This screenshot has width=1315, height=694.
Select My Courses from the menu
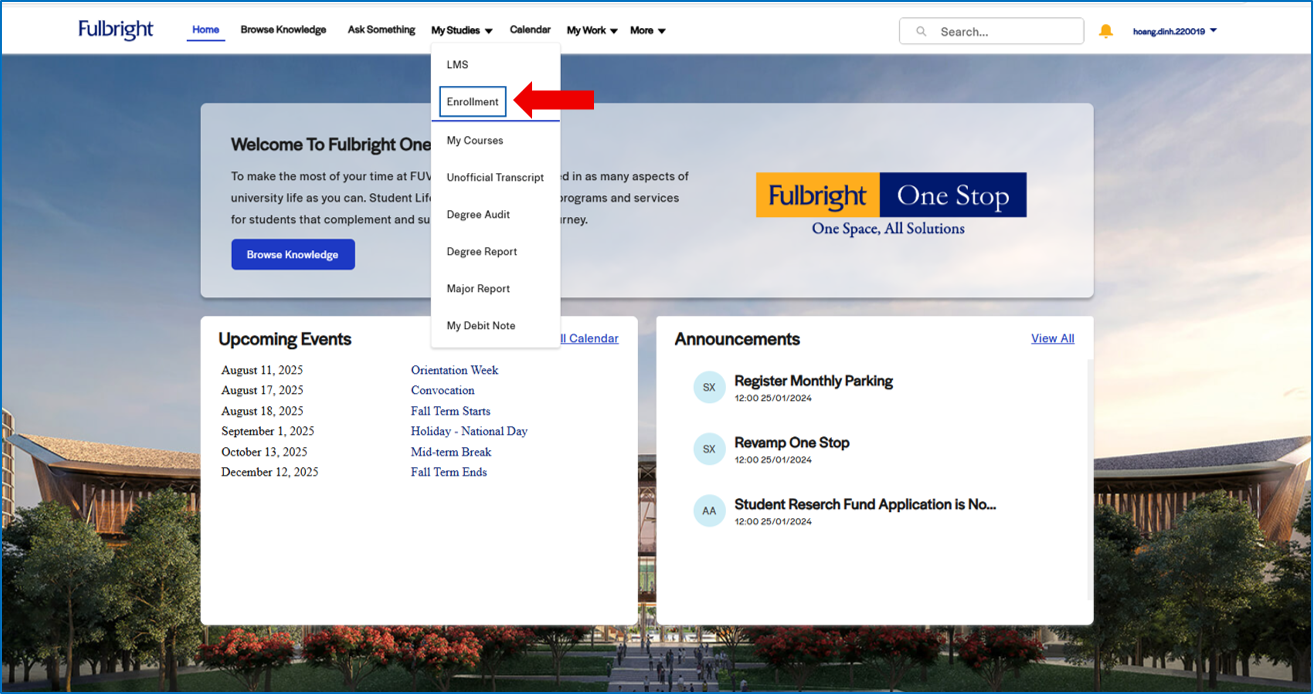(x=475, y=141)
